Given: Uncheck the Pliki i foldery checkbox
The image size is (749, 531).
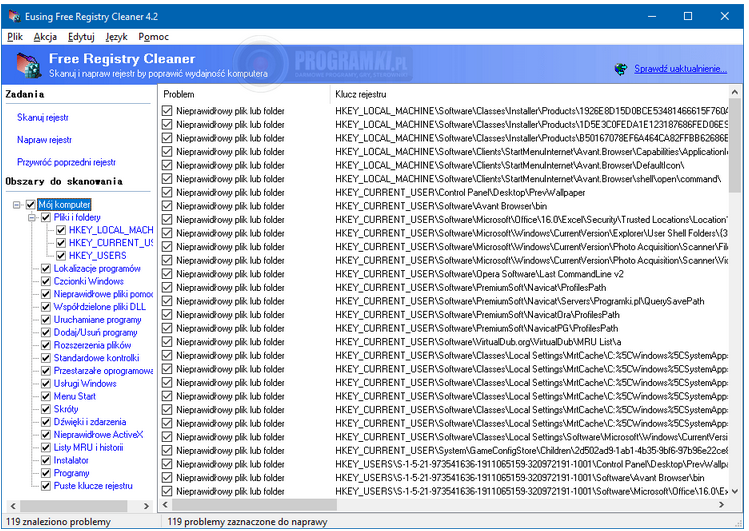Looking at the screenshot, I should tap(46, 218).
